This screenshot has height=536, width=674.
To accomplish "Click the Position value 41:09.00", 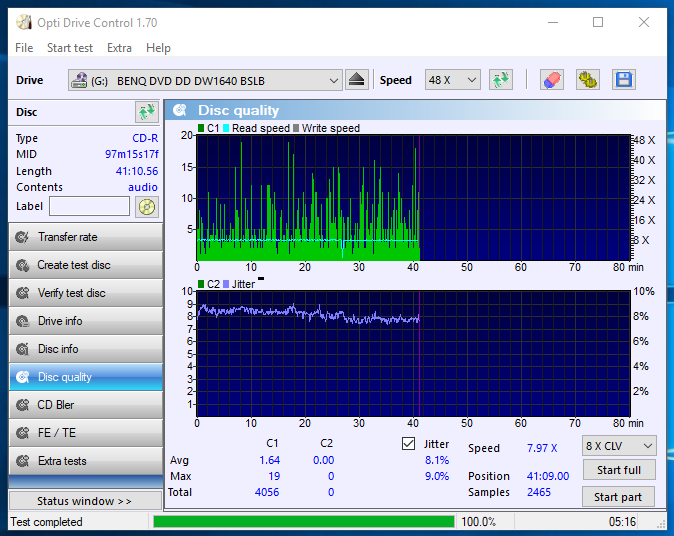I will (x=548, y=476).
